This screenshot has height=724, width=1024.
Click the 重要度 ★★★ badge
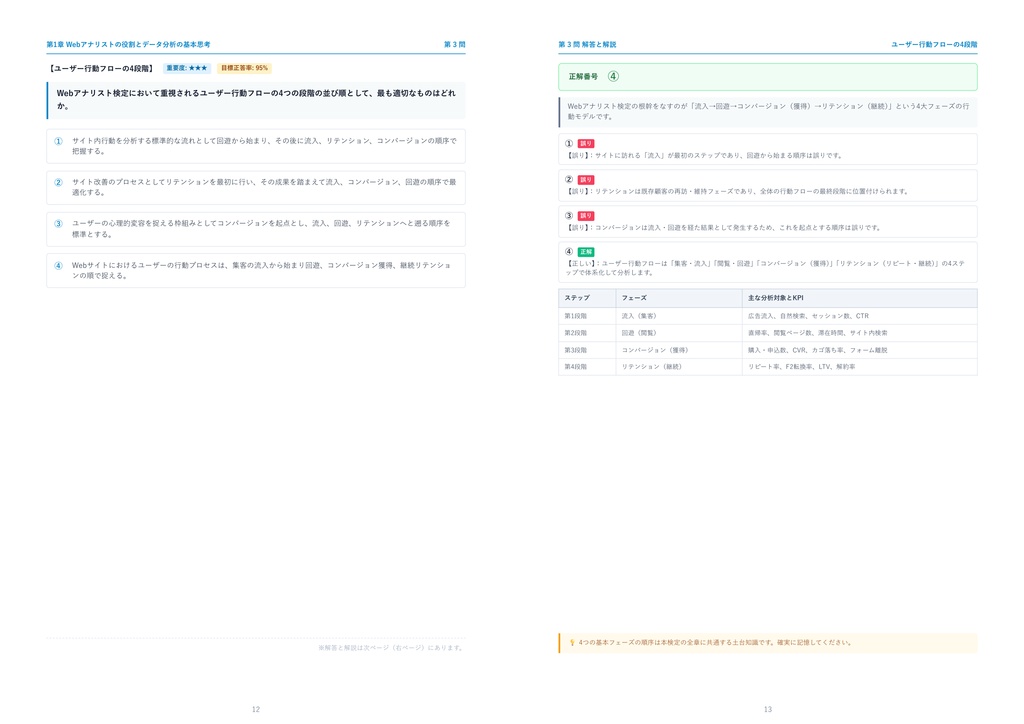(187, 68)
